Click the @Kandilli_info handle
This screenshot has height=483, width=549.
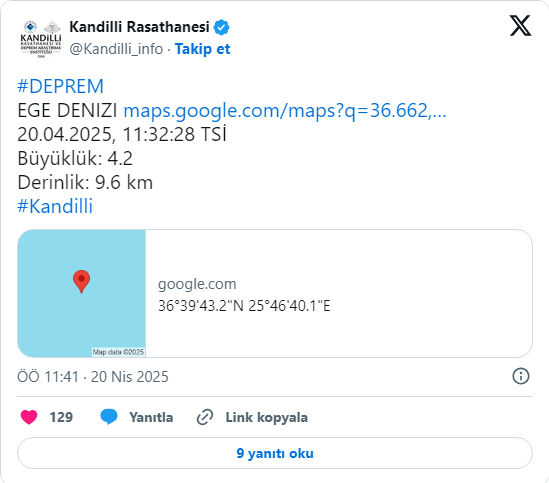116,49
